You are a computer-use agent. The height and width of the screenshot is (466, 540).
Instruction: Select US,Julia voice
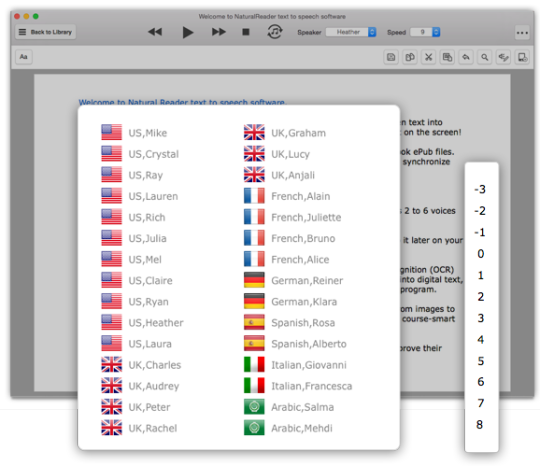click(x=134, y=238)
